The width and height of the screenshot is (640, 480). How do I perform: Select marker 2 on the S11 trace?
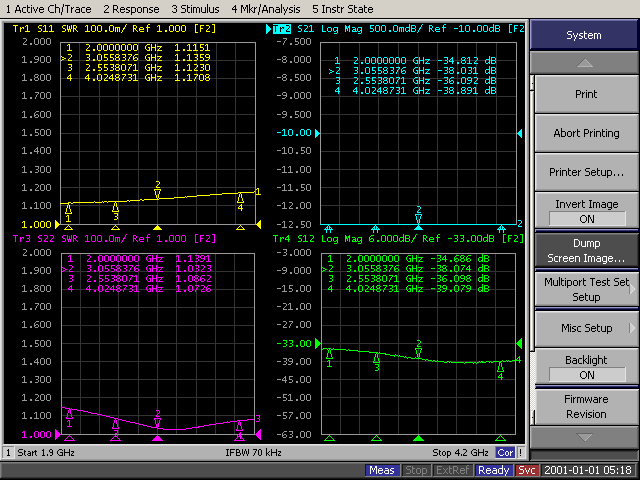(x=157, y=190)
